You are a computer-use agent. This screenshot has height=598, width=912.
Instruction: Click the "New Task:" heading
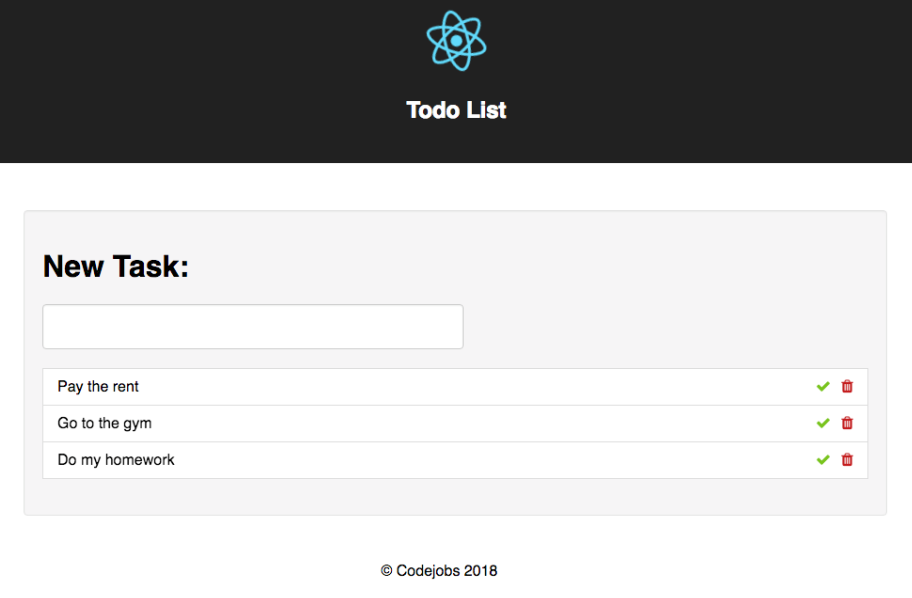(116, 267)
